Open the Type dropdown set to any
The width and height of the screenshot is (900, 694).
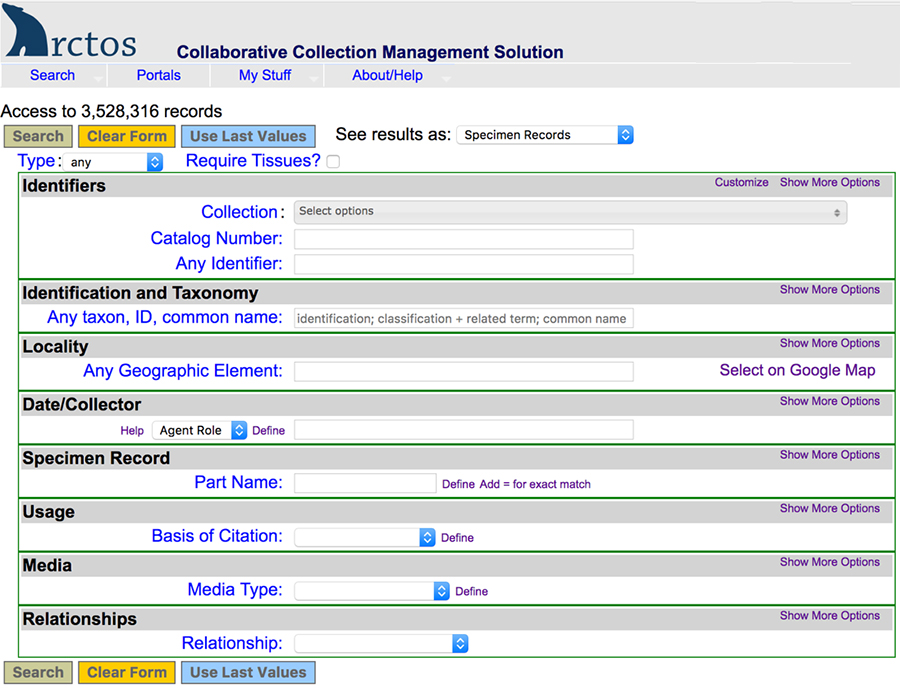click(115, 162)
